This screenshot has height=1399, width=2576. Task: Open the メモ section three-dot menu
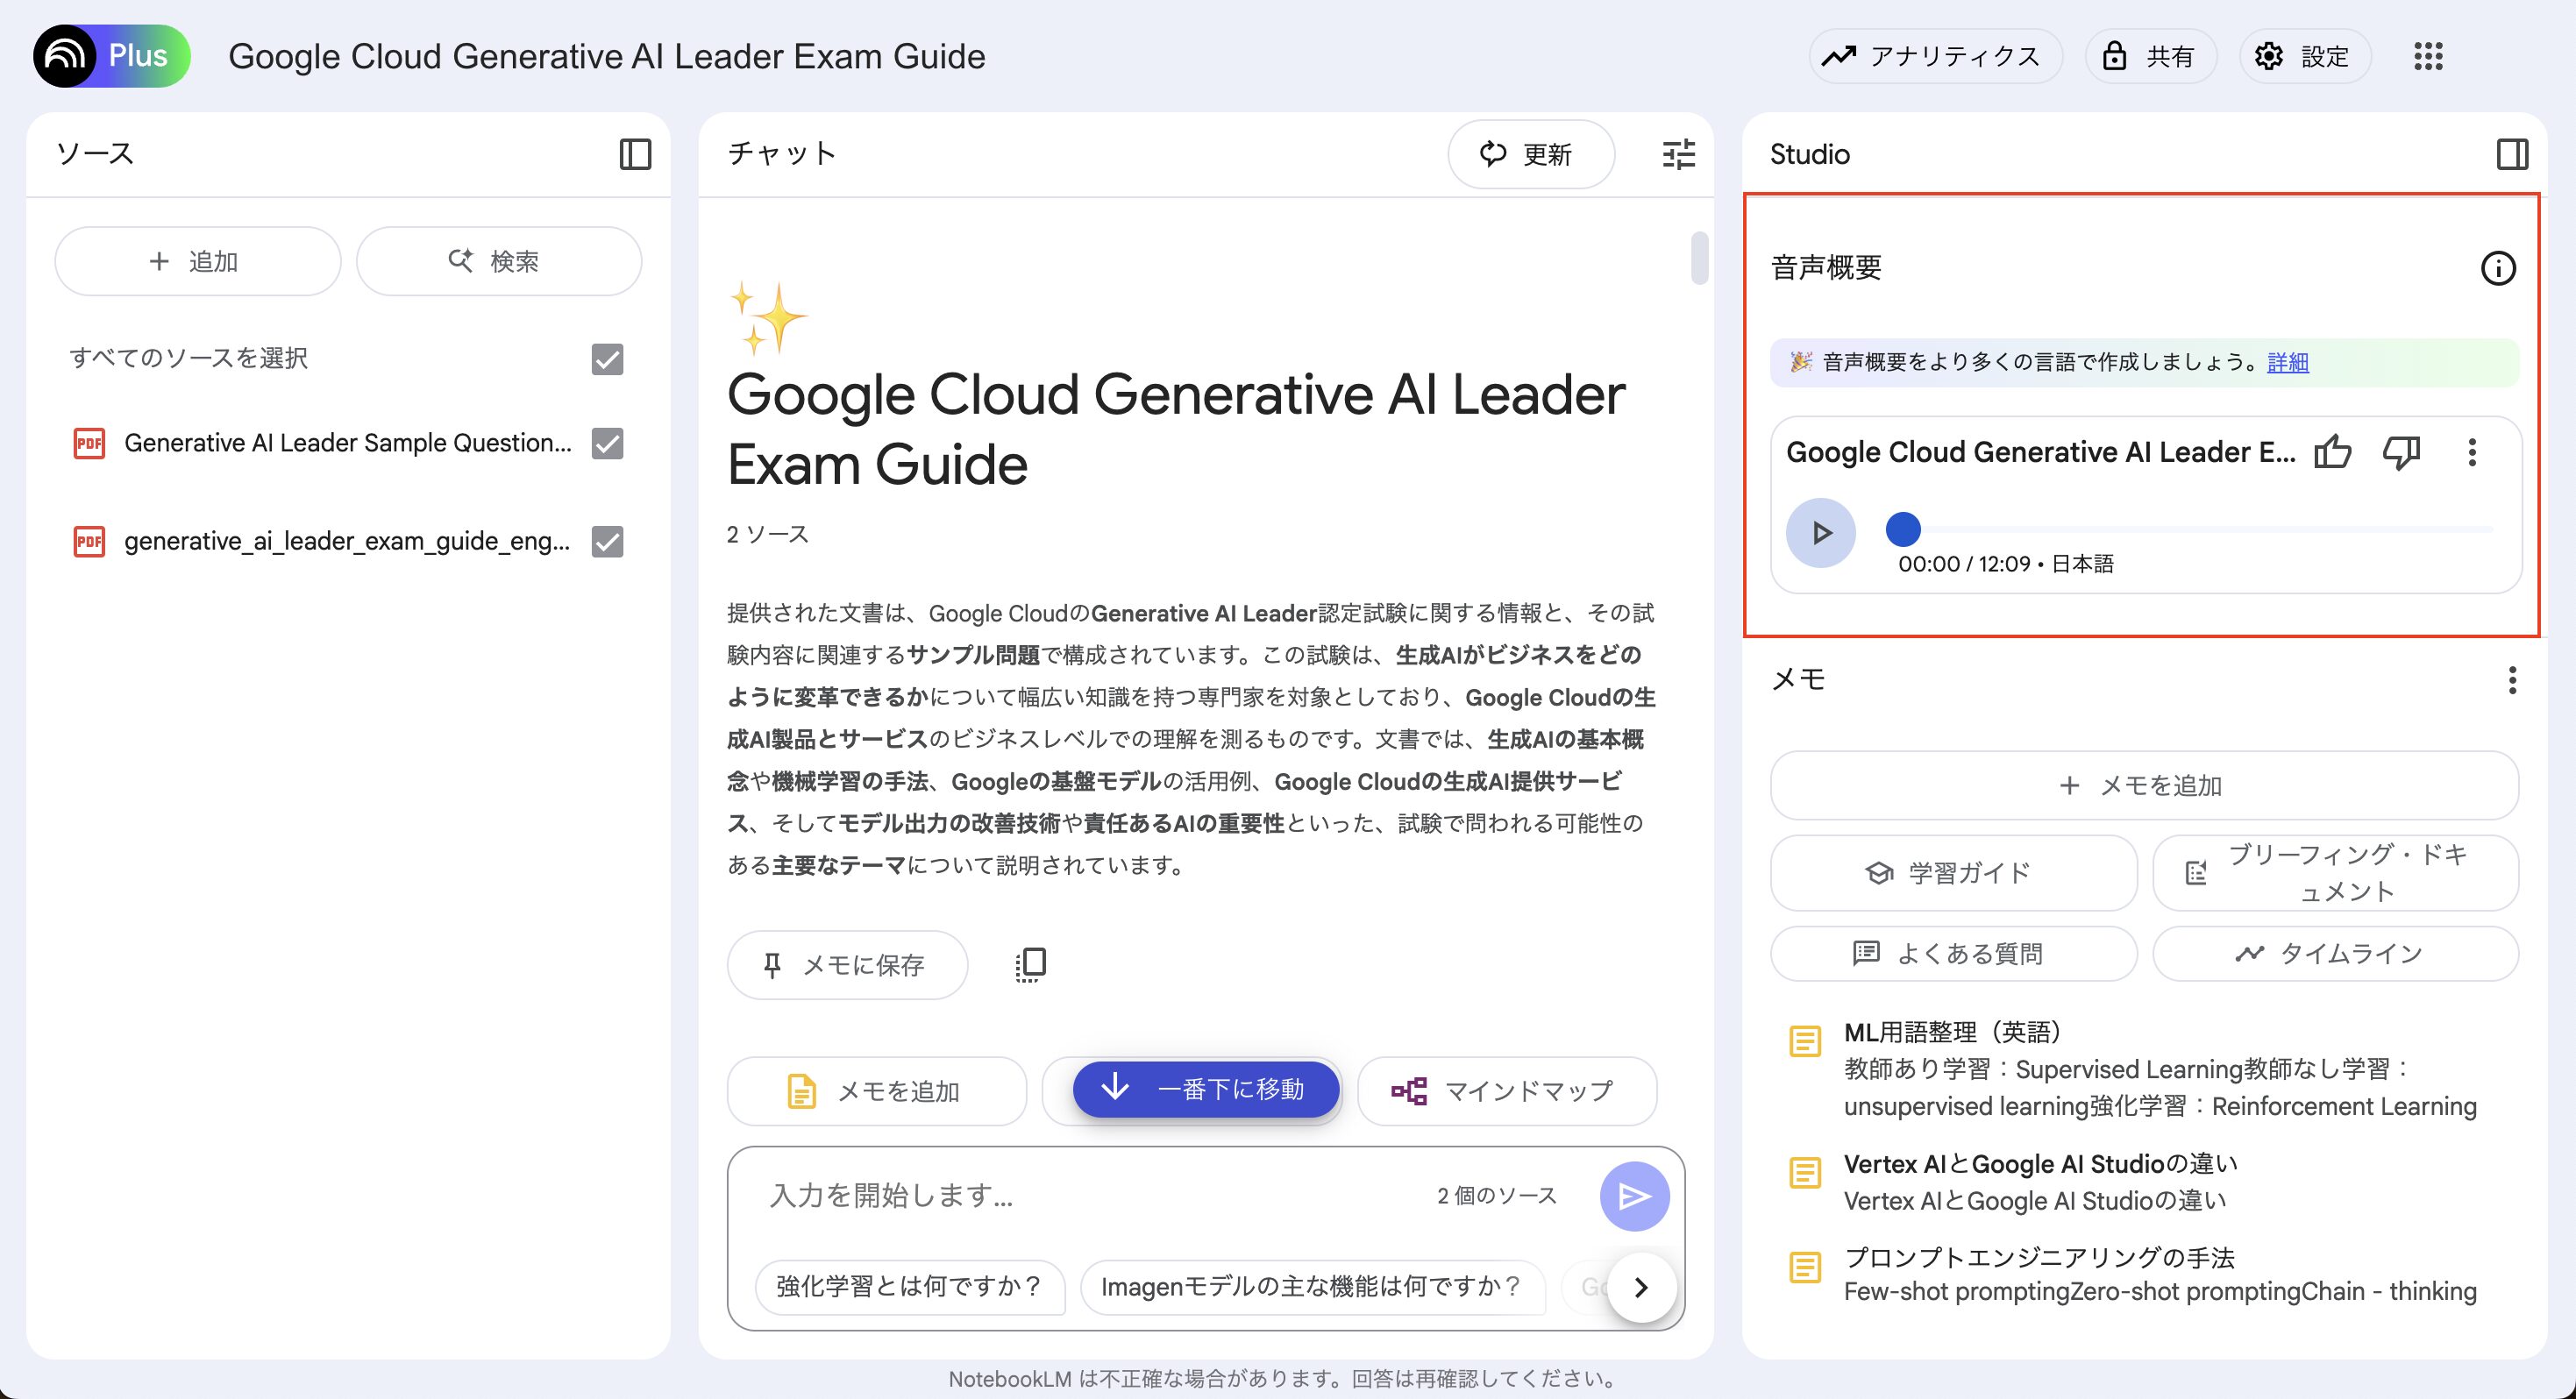click(2512, 680)
